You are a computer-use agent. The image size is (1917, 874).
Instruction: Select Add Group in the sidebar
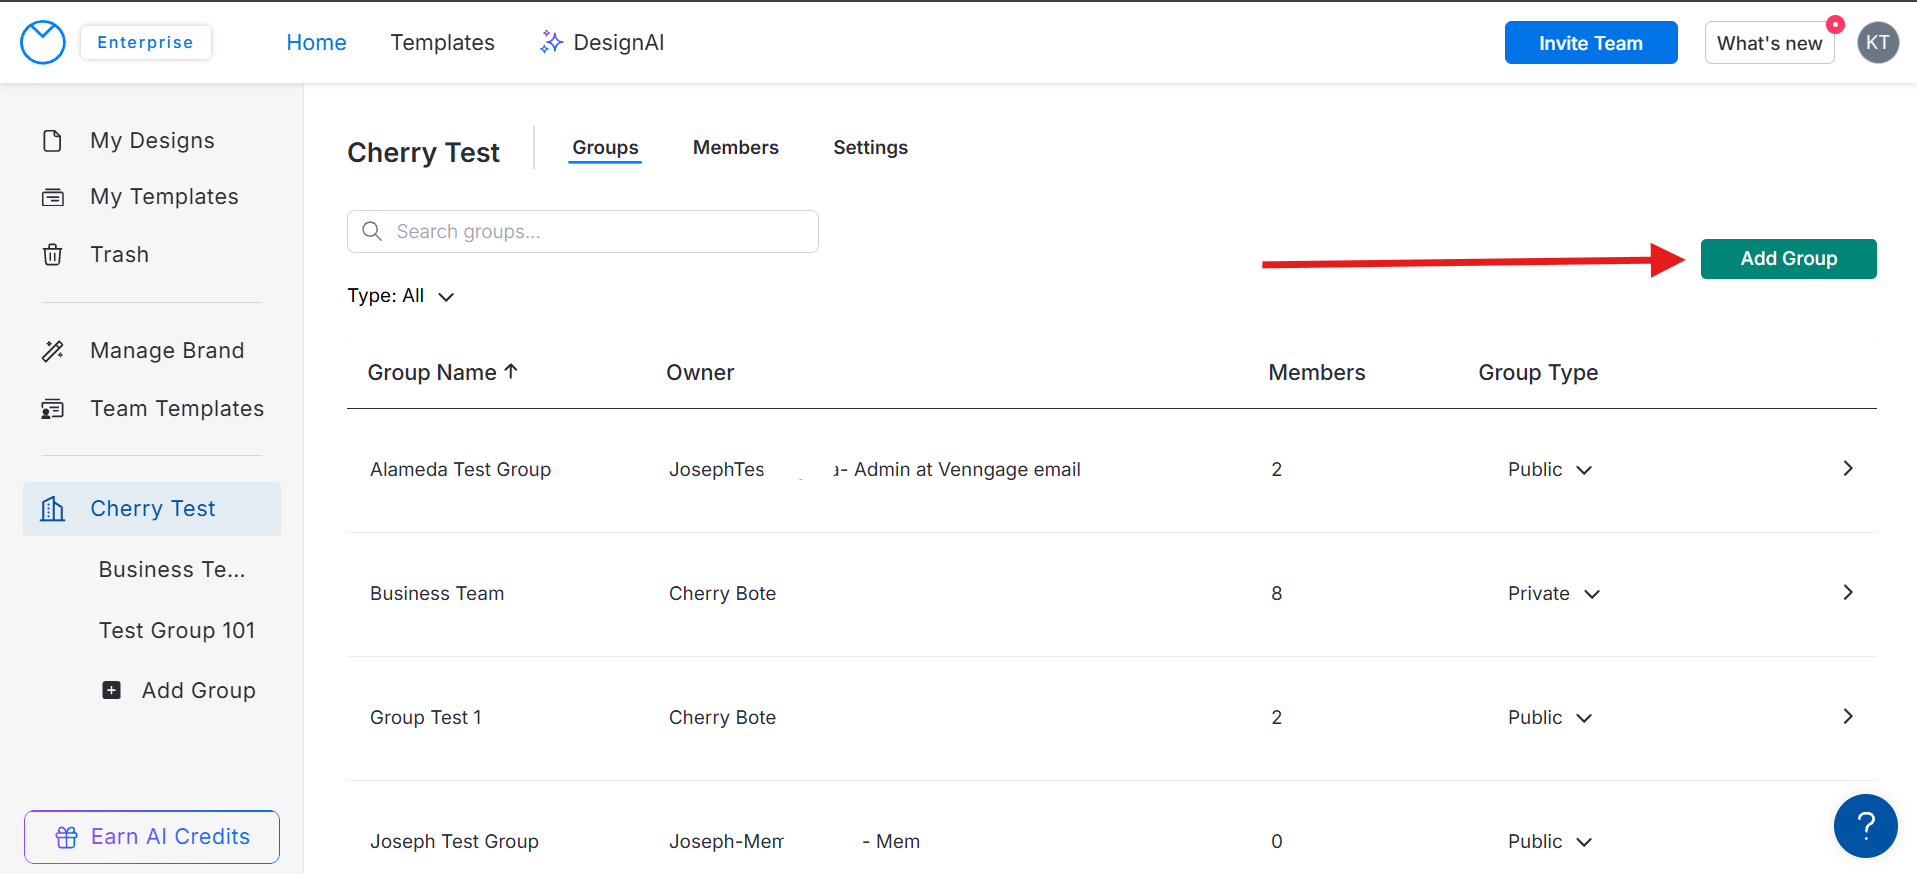pyautogui.click(x=179, y=690)
